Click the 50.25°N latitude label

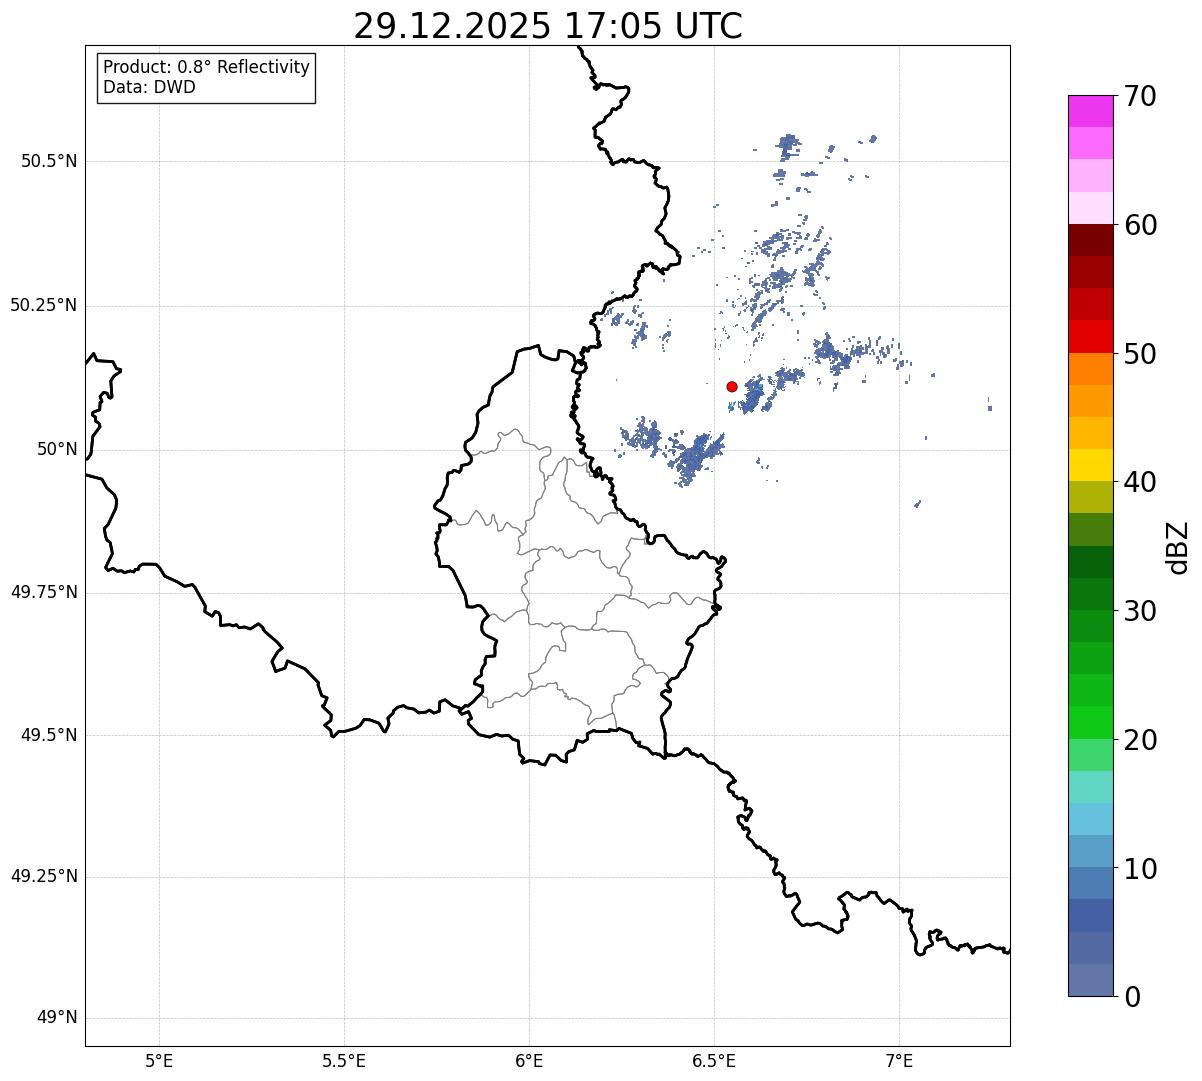point(44,305)
